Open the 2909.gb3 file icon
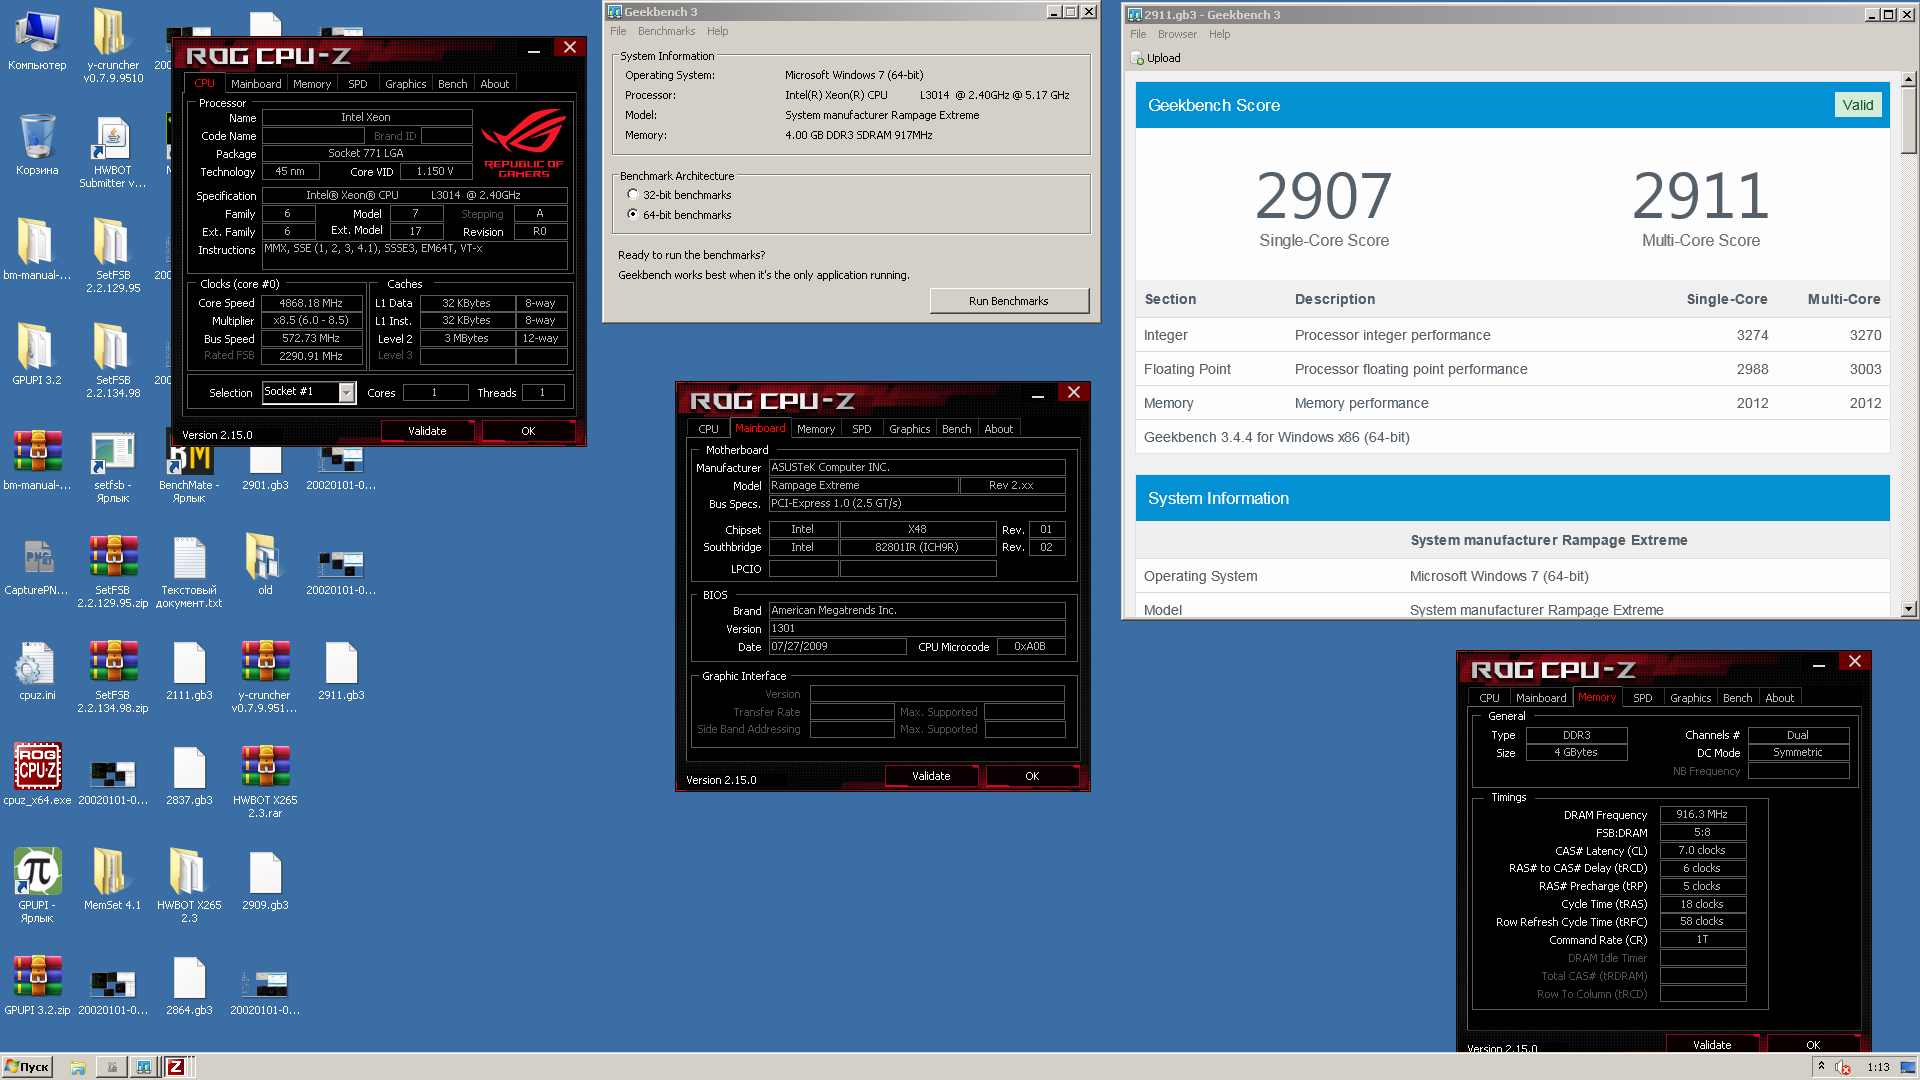1920x1080 pixels. pos(265,880)
